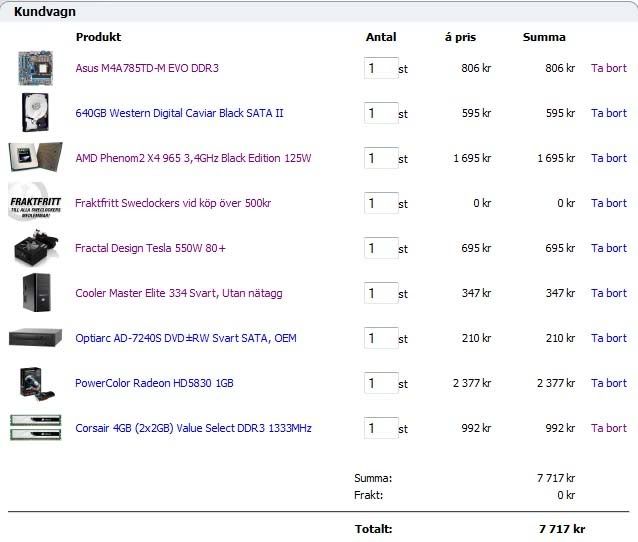Select quantity field for Radeon HD5830
This screenshot has height=542, width=638.
pyautogui.click(x=380, y=383)
